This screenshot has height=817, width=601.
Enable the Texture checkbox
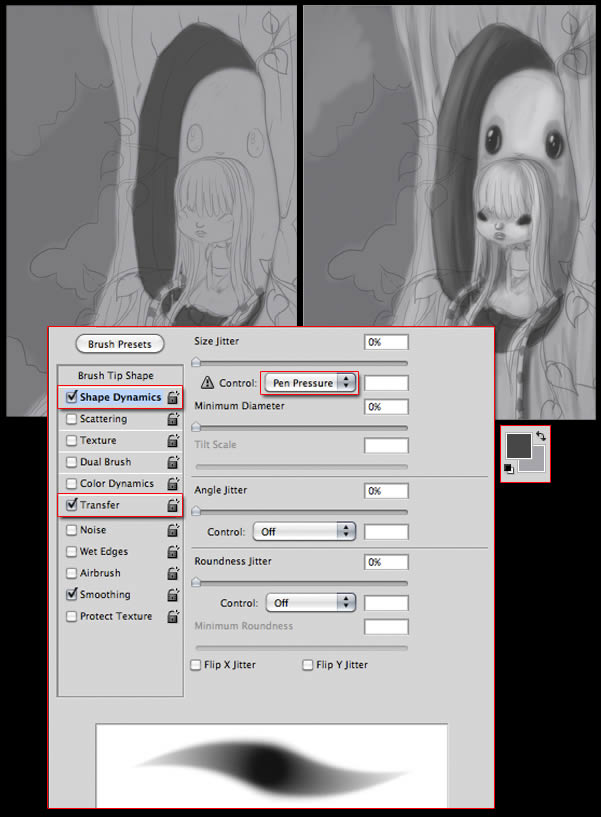point(71,440)
